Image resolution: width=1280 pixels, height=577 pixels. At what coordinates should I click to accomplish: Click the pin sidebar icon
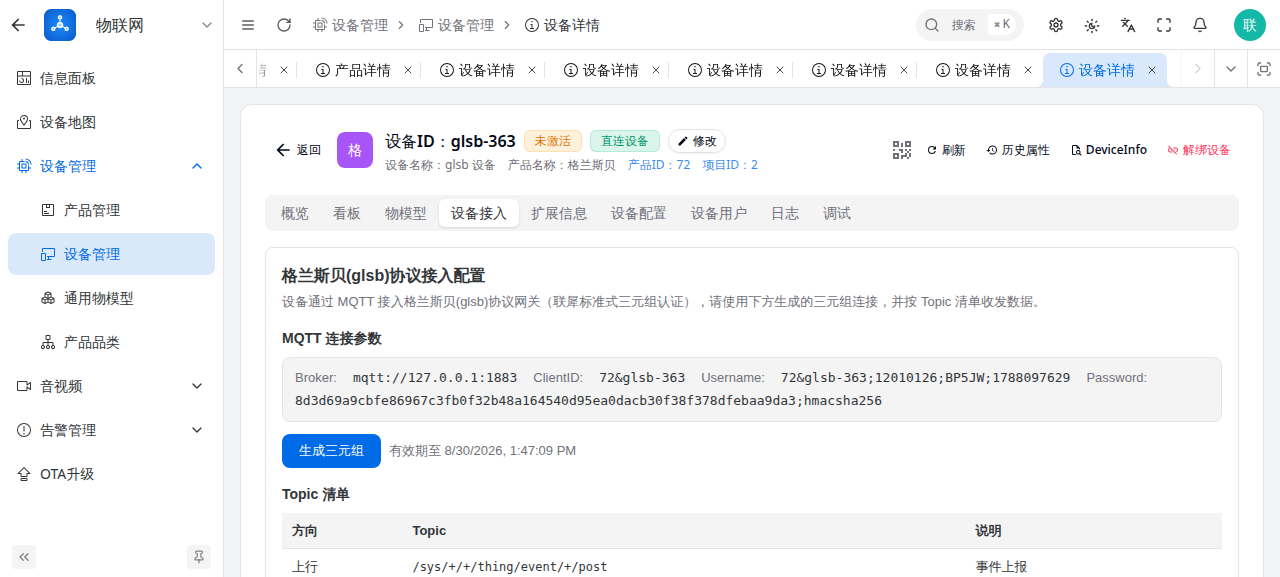pos(199,557)
